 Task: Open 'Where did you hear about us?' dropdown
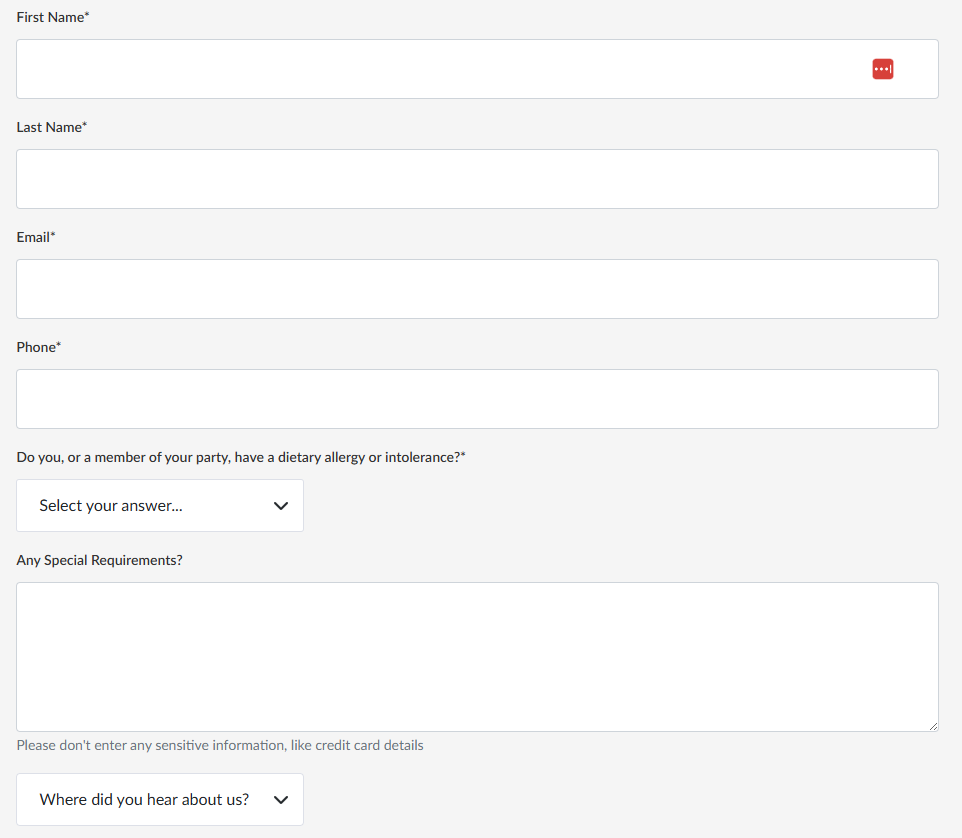[160, 800]
